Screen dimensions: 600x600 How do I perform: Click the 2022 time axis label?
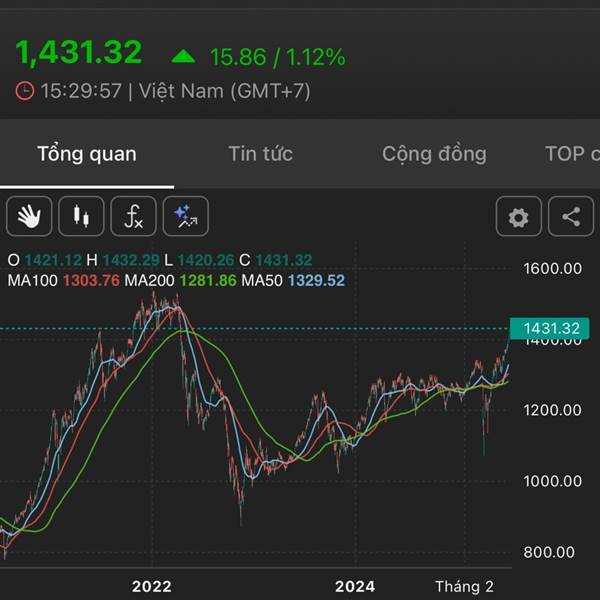152,586
